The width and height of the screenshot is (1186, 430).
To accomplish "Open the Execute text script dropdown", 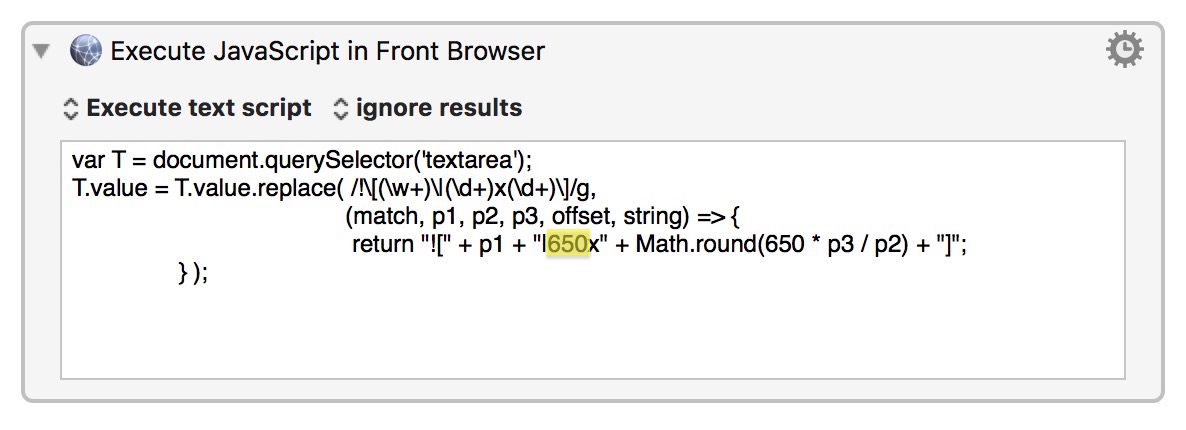I will [198, 107].
